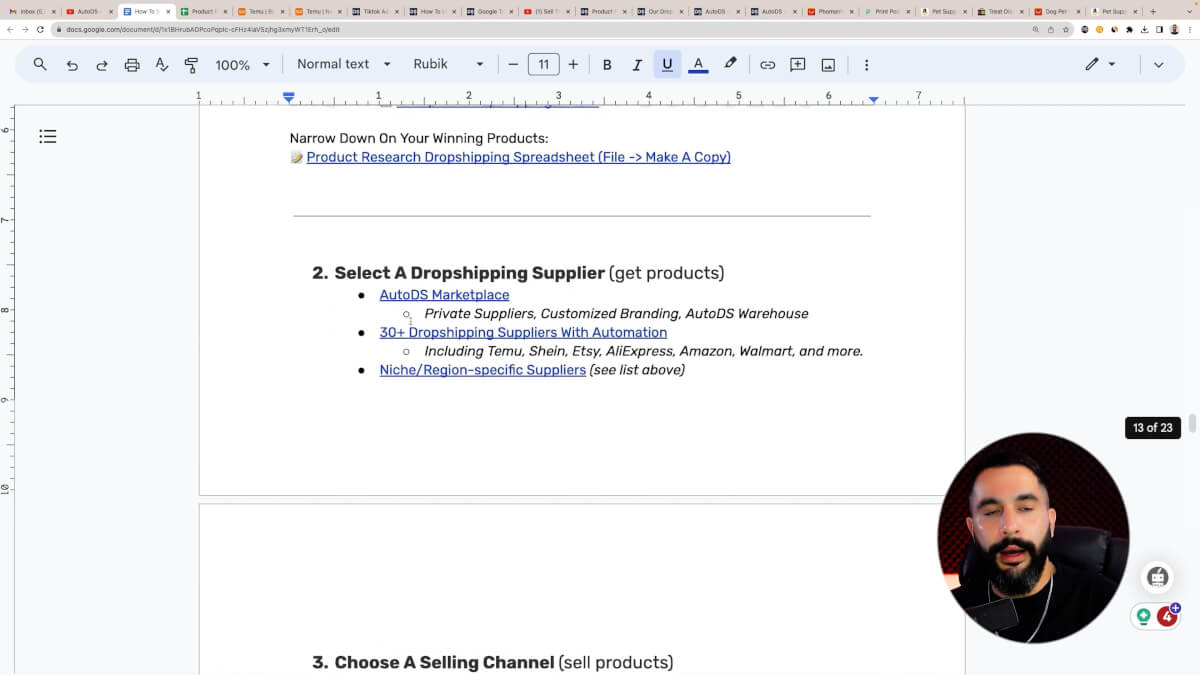Toggle italic formatting
Viewport: 1200px width, 675px height.
[637, 64]
